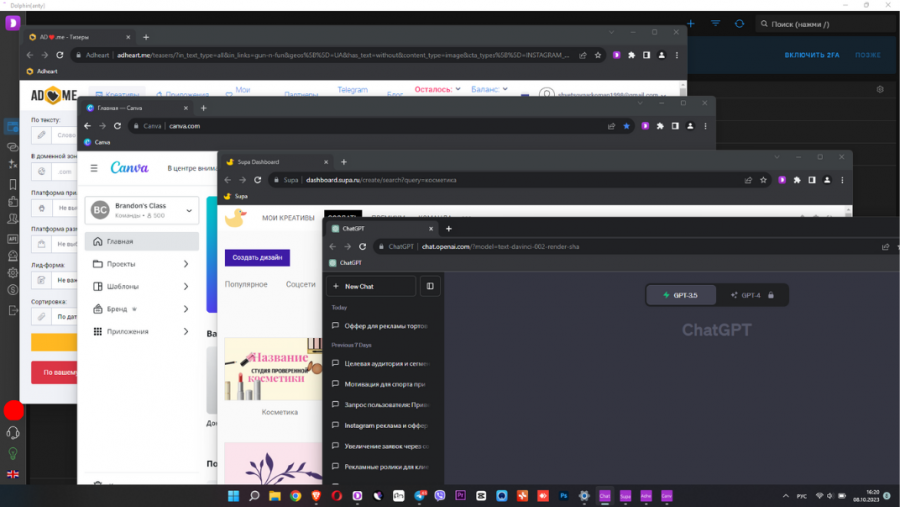Screen dimensions: 900x507
Task: Click the plus icon in Dolphin top bar
Action: coord(690,24)
